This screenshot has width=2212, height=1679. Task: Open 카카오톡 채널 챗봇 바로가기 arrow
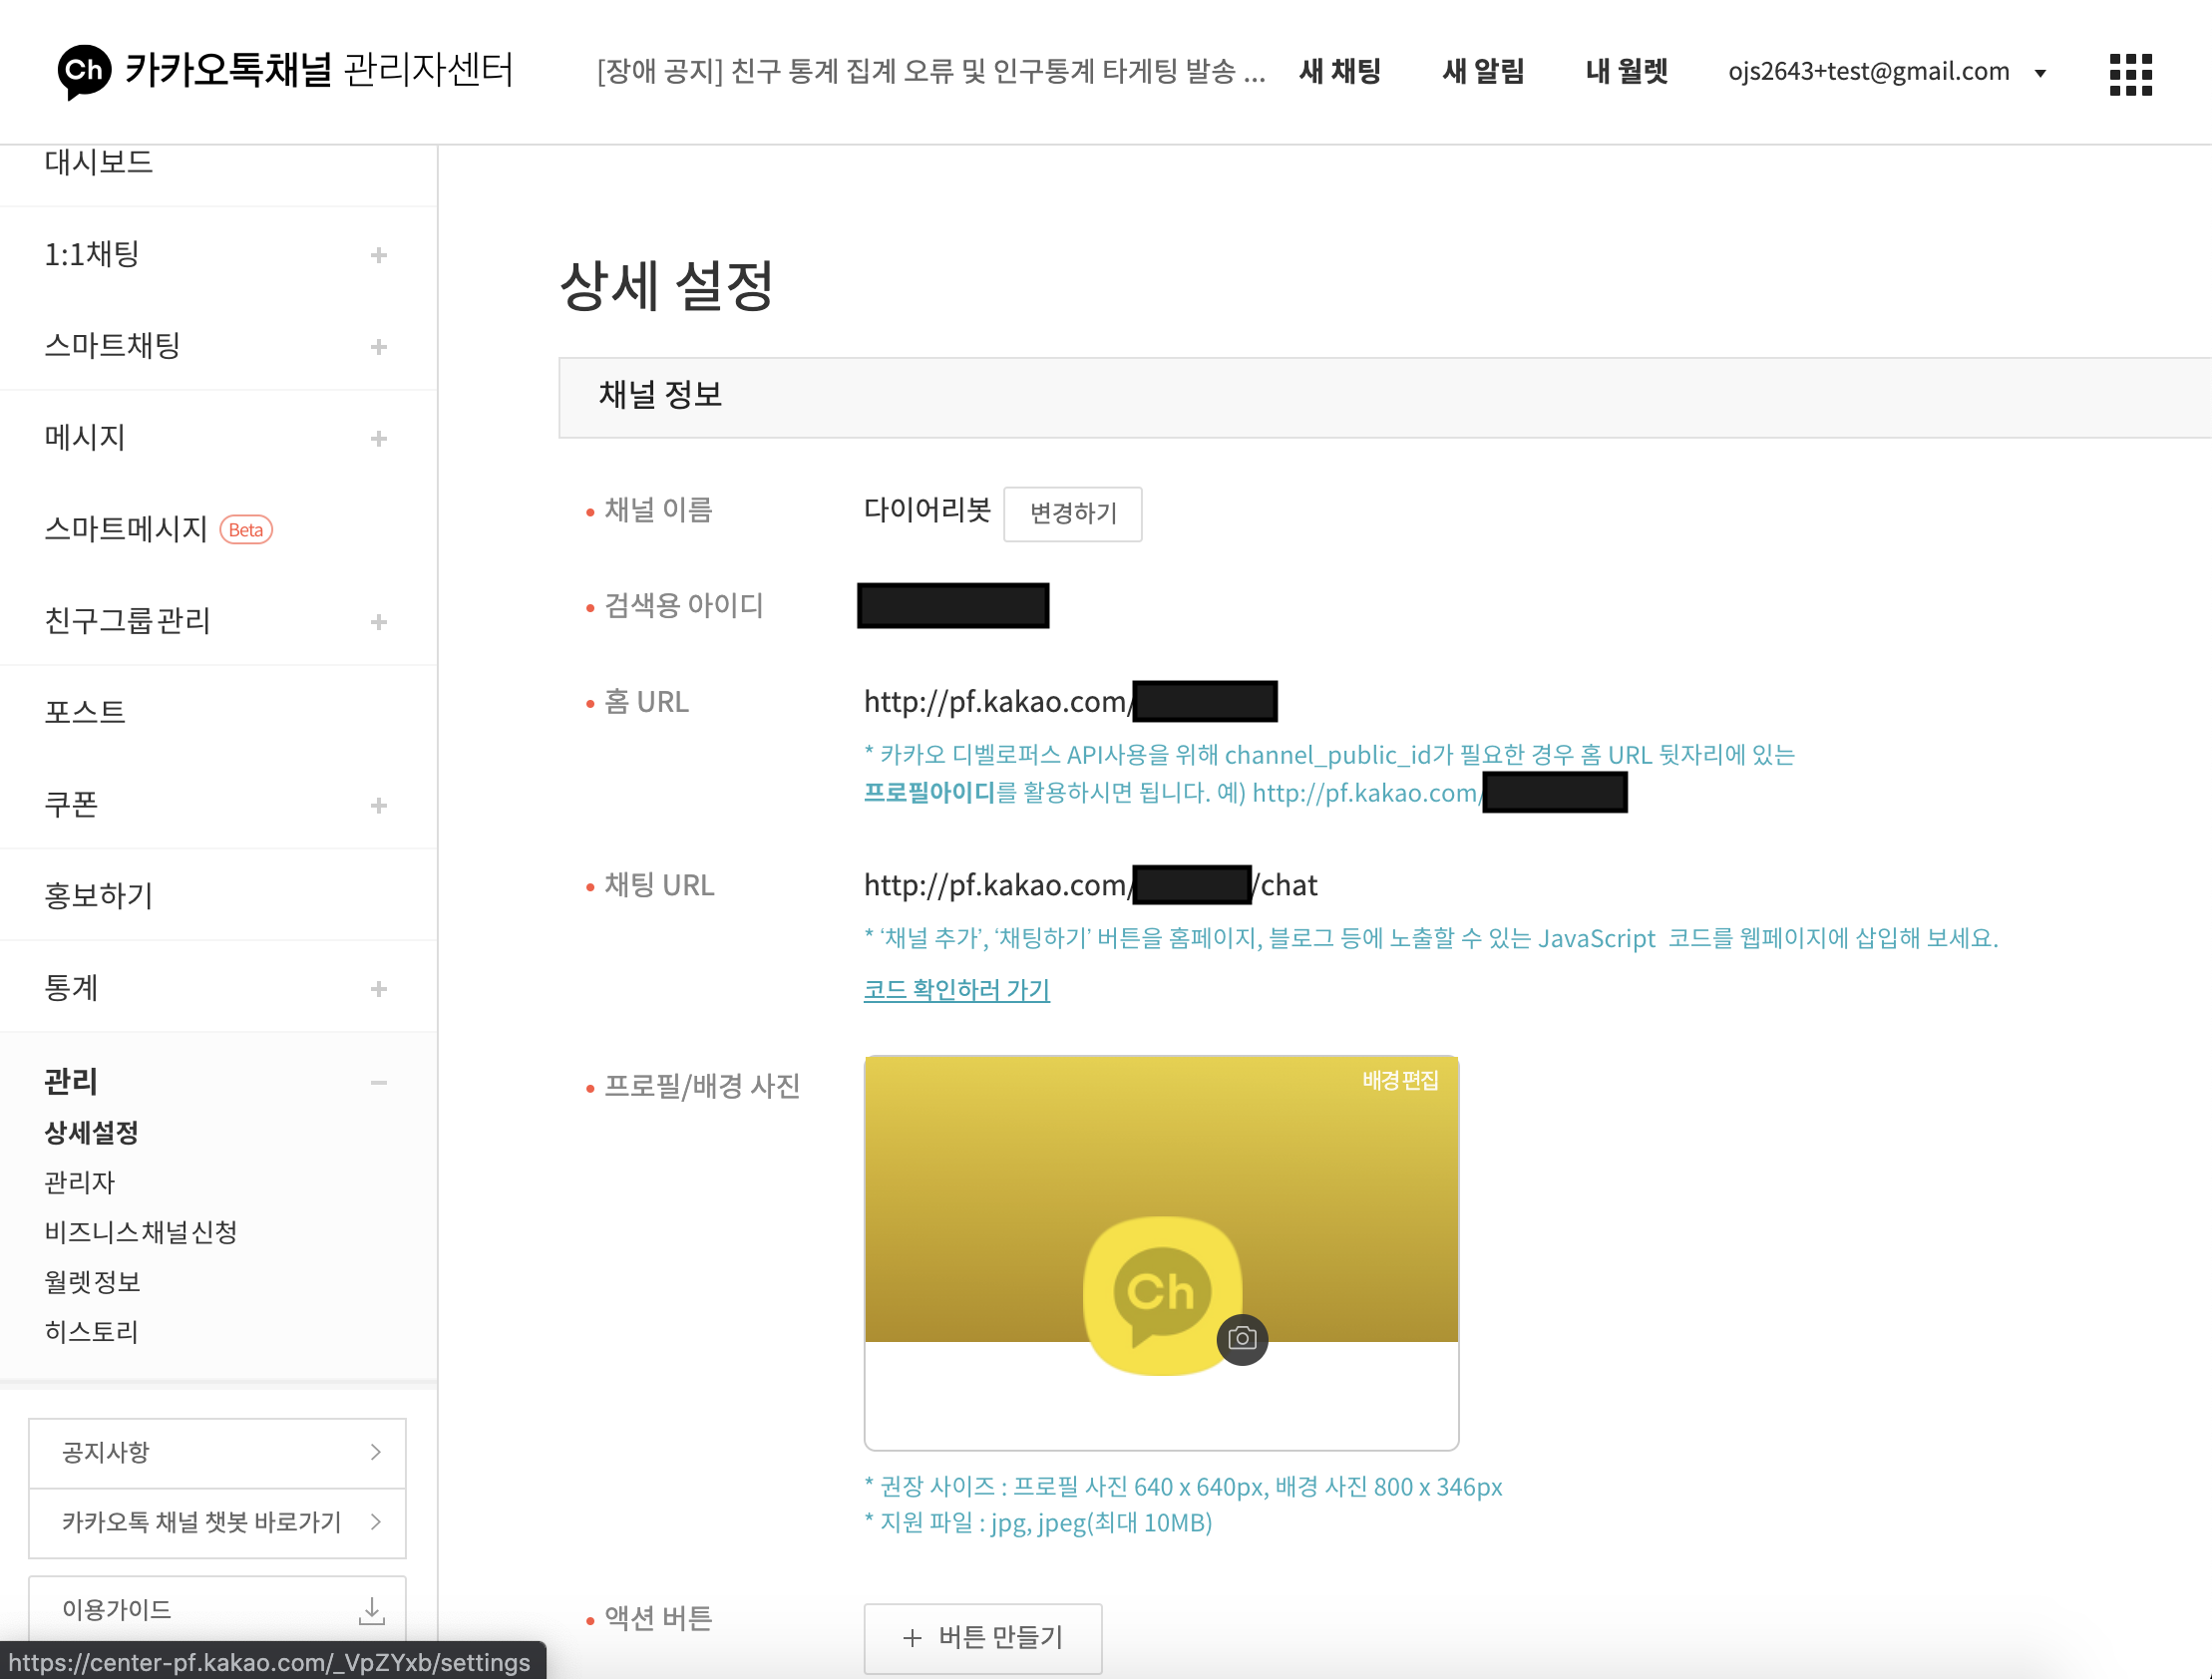click(x=376, y=1522)
